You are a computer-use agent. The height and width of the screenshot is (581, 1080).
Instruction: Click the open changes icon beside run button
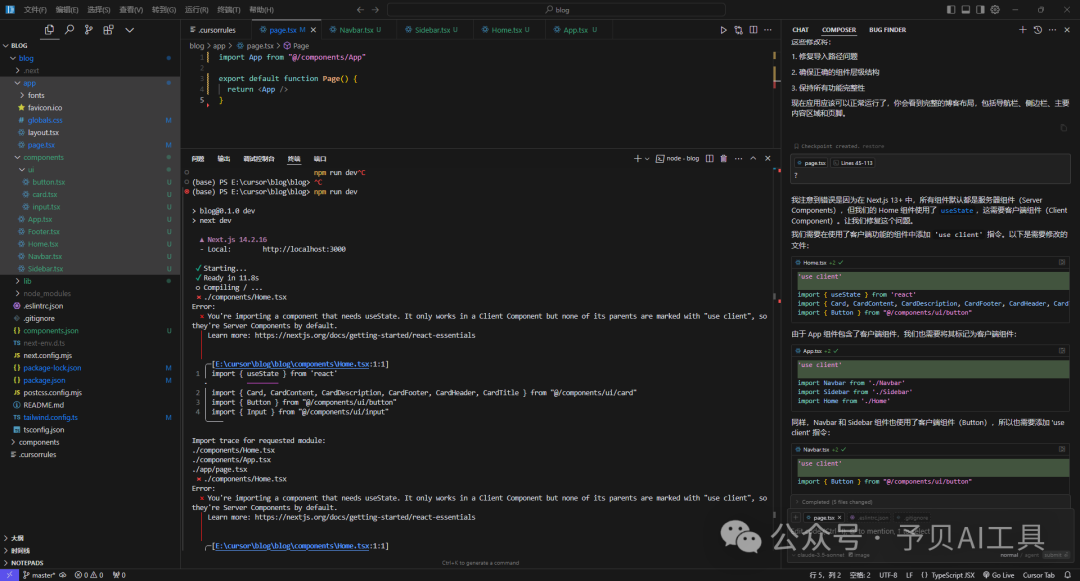tap(738, 30)
